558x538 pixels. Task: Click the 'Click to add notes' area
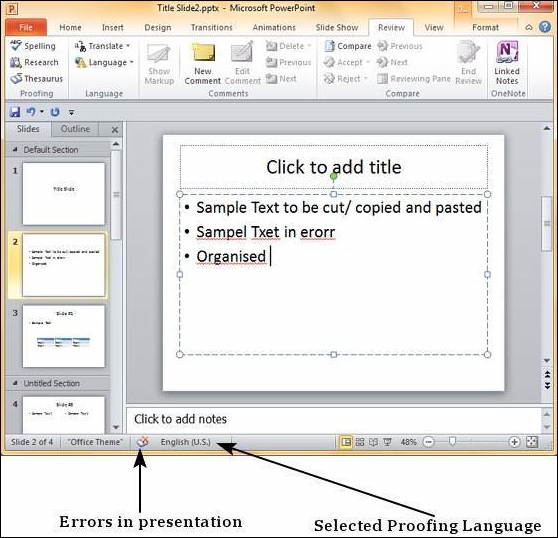(x=334, y=419)
